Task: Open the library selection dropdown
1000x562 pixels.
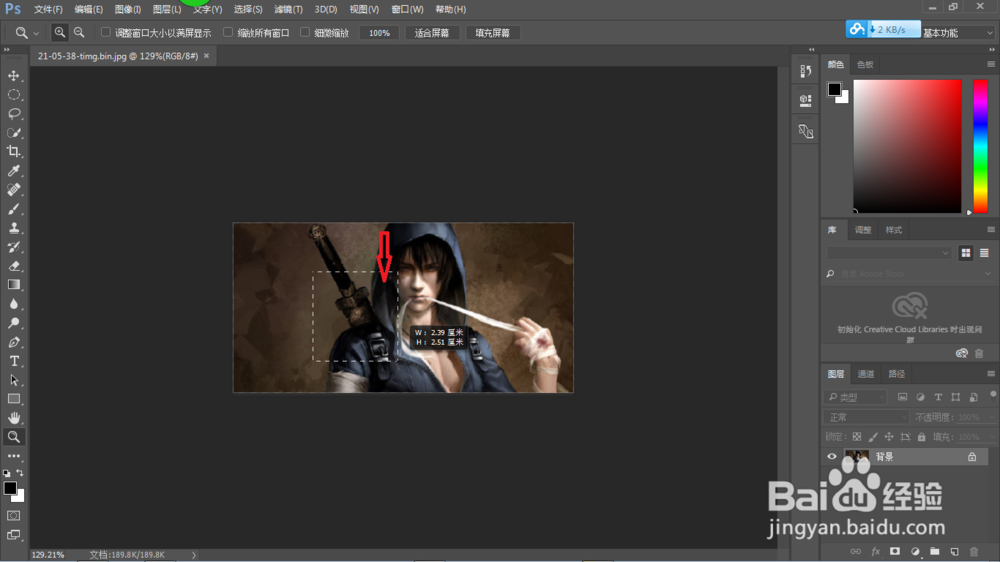Action: coord(888,253)
